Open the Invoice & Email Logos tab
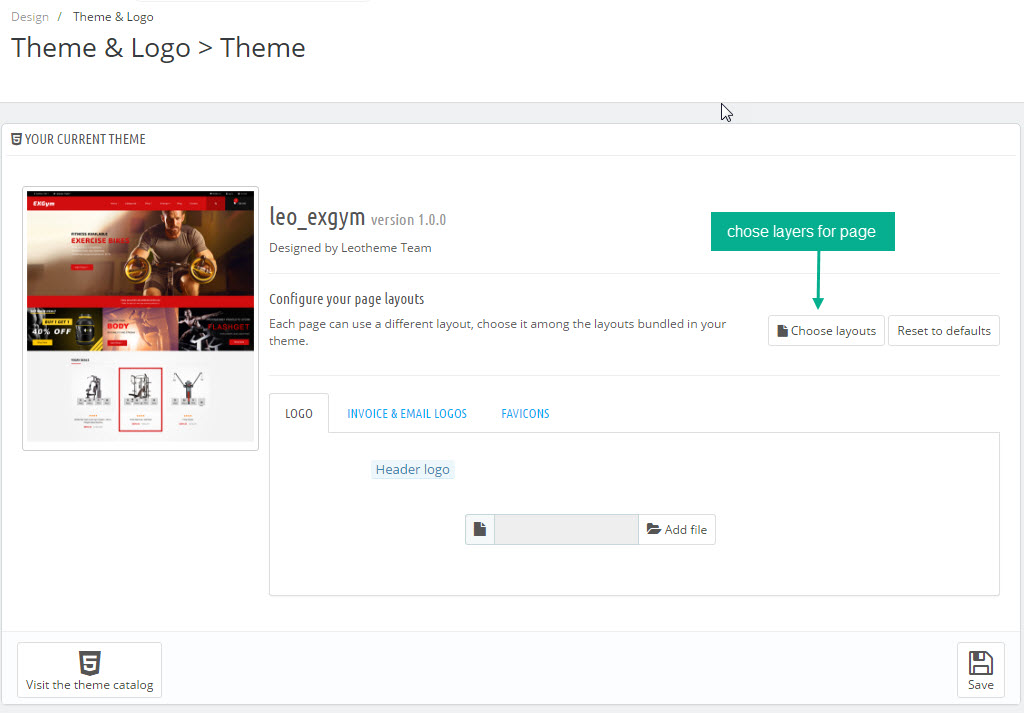This screenshot has height=713, width=1024. pyautogui.click(x=407, y=413)
